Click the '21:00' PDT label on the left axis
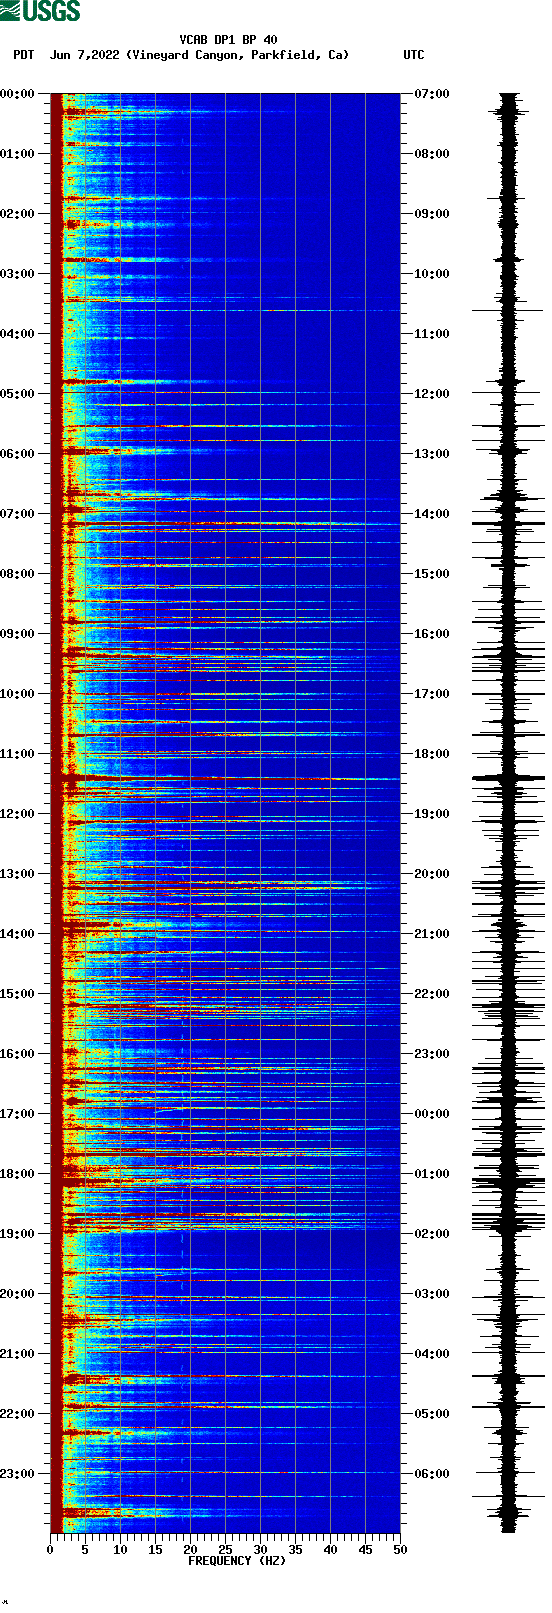The width and height of the screenshot is (552, 1613). point(18,1354)
